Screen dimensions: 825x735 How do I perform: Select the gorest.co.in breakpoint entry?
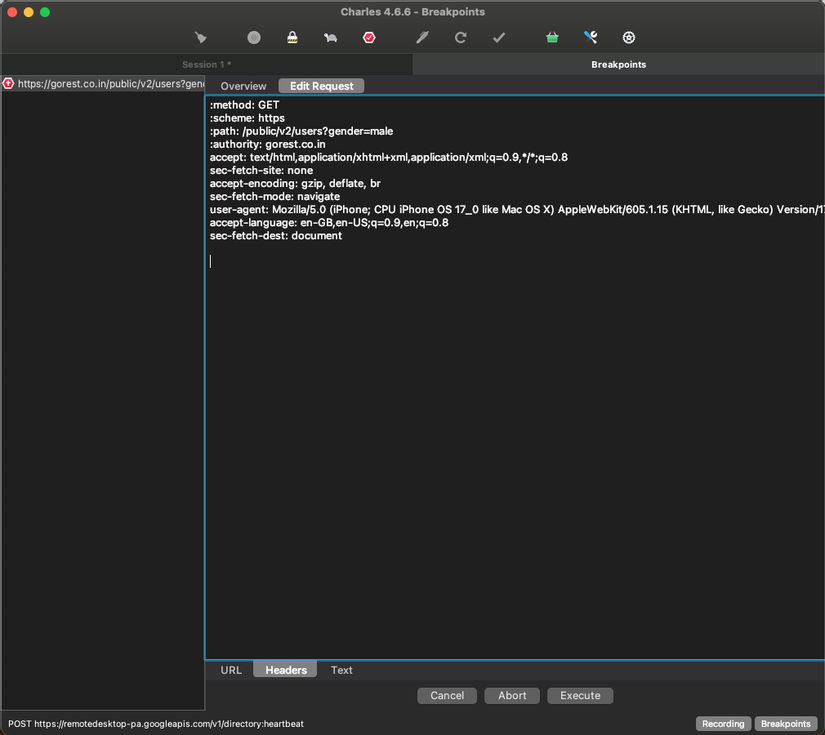103,83
